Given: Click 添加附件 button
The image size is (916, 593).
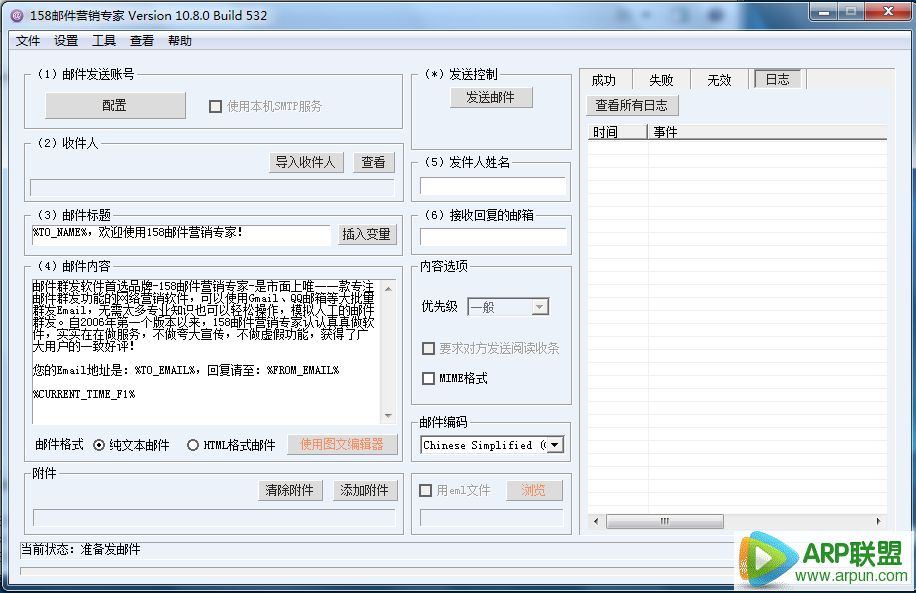Looking at the screenshot, I should click(365, 490).
